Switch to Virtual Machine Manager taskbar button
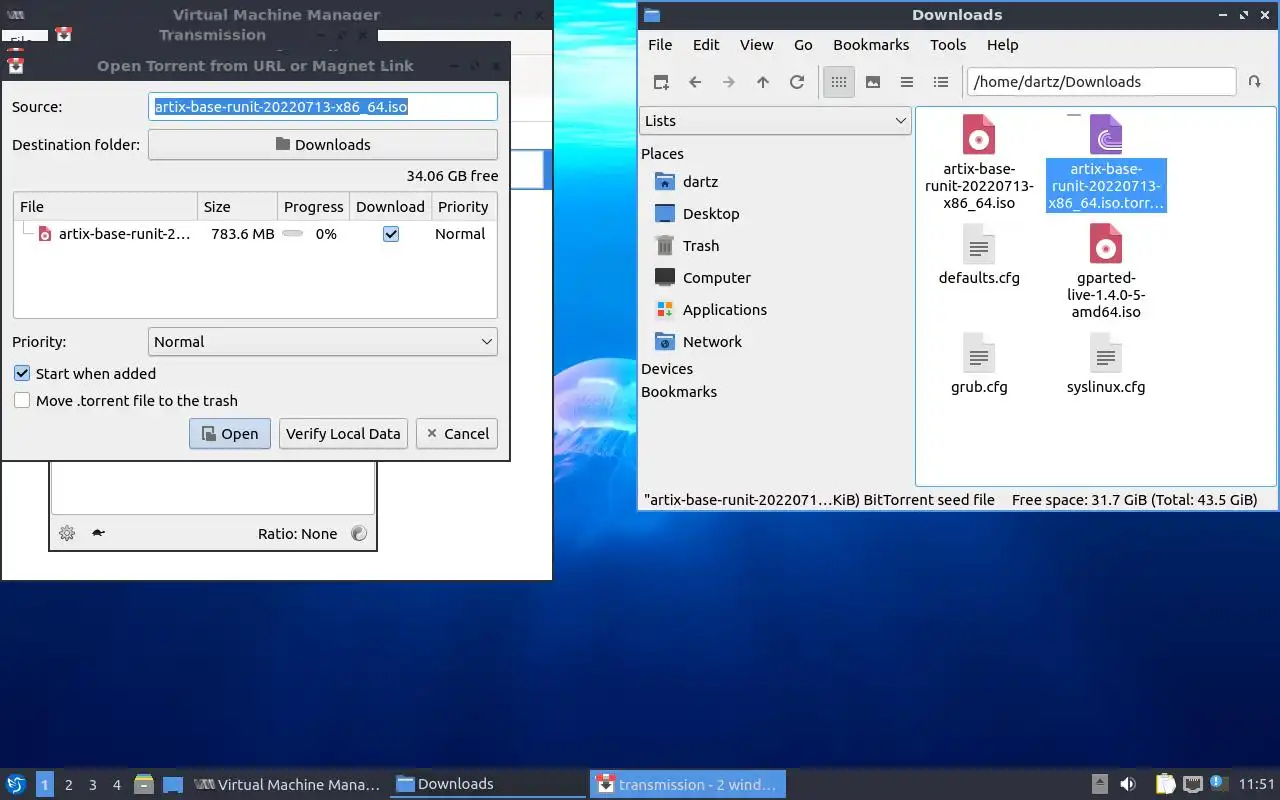This screenshot has height=800, width=1280. click(x=287, y=784)
